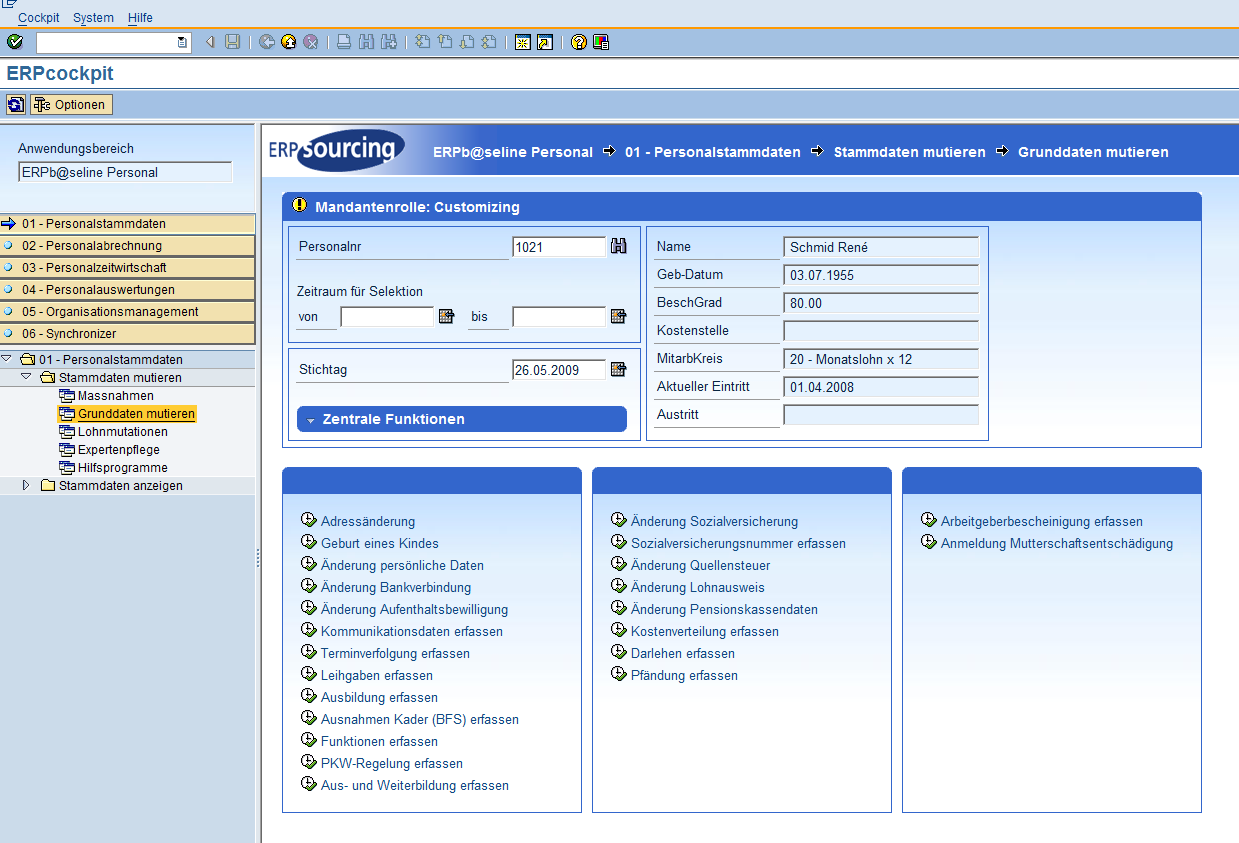1239x843 pixels.
Task: Select Expertenpflege in the tree
Action: [x=119, y=450]
